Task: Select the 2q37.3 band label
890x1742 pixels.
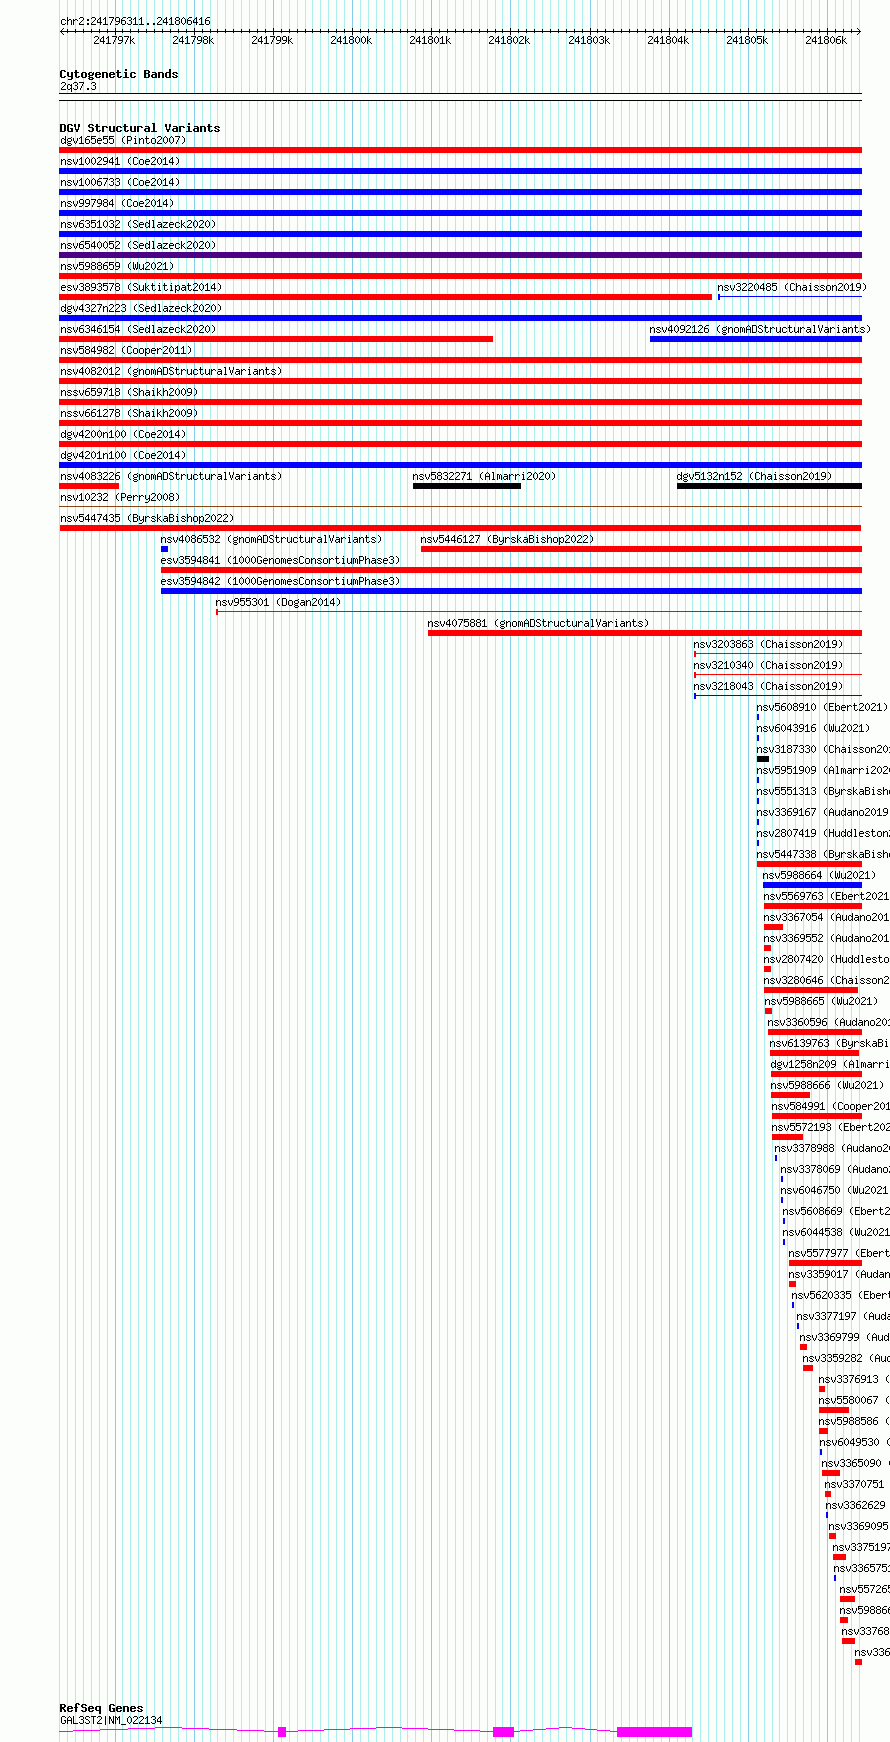Action: click(78, 87)
